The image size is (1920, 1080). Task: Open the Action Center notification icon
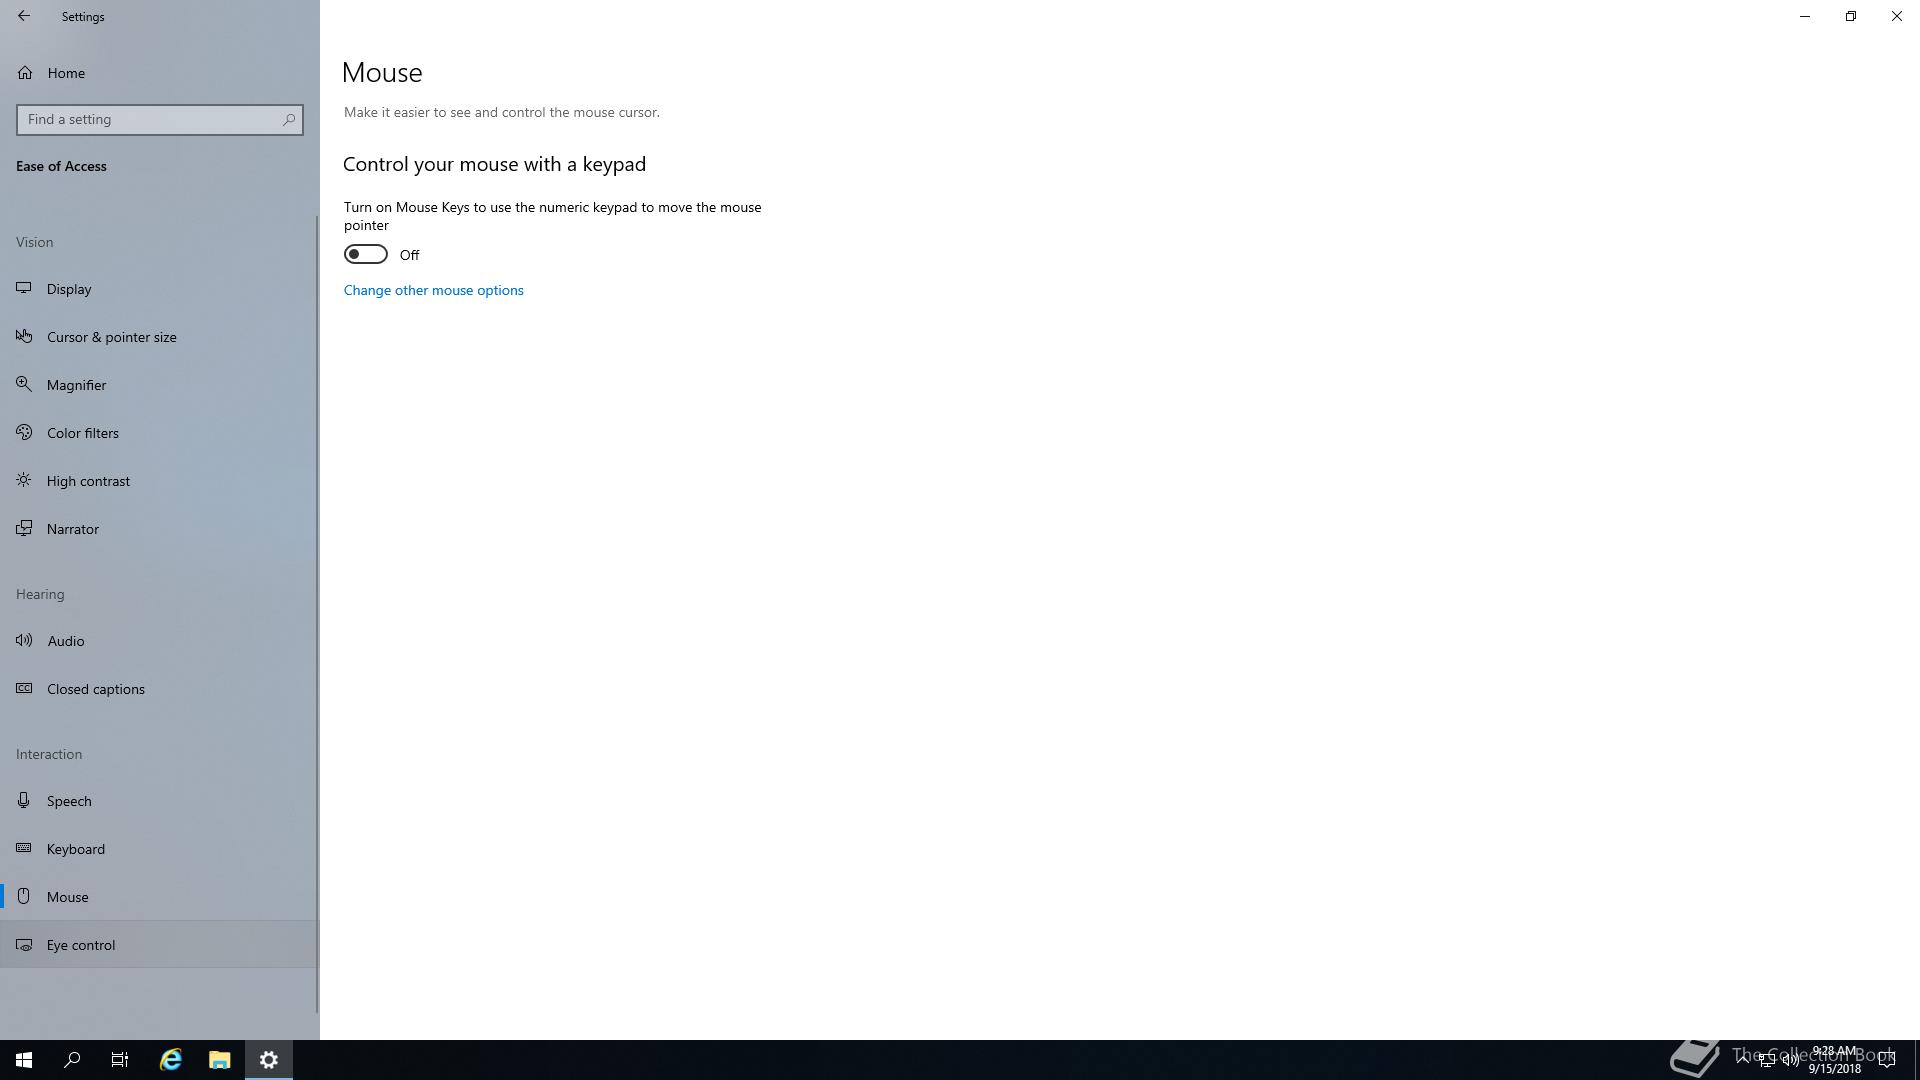click(1887, 1060)
